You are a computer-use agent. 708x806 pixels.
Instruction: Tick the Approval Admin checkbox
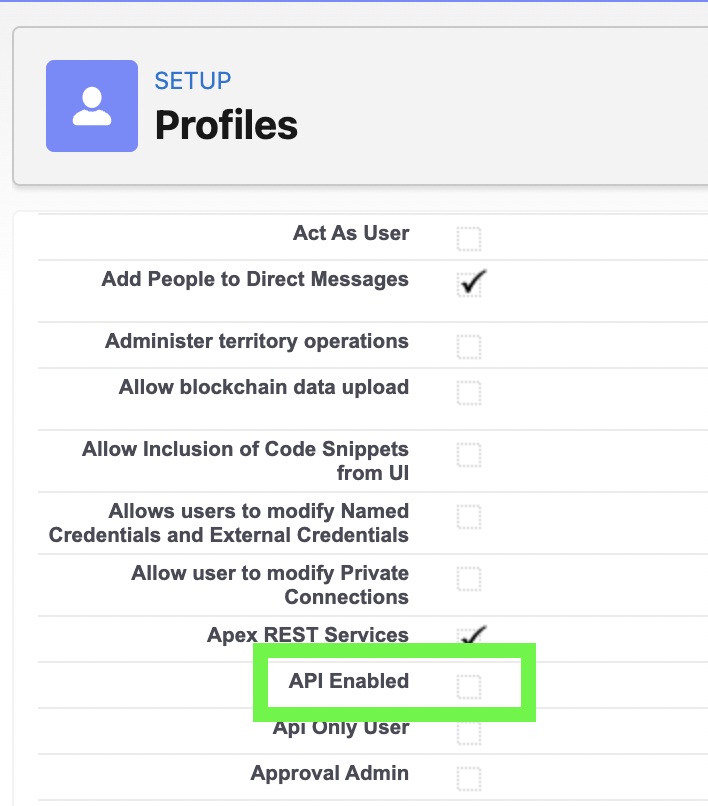[x=469, y=778]
